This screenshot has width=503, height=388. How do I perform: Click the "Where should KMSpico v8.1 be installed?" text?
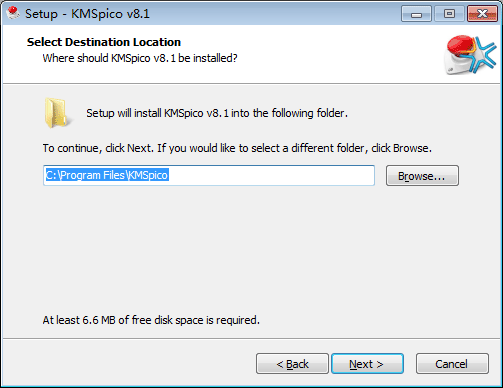point(140,58)
